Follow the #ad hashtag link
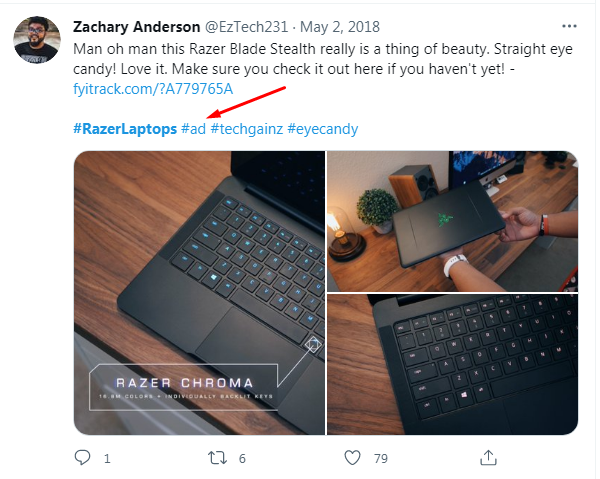This screenshot has width=600, height=479. pyautogui.click(x=193, y=129)
